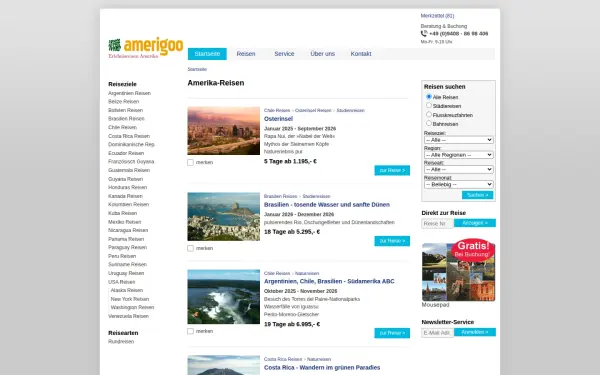Click the Anmelden newsletter button
The image size is (600, 375).
click(475, 332)
